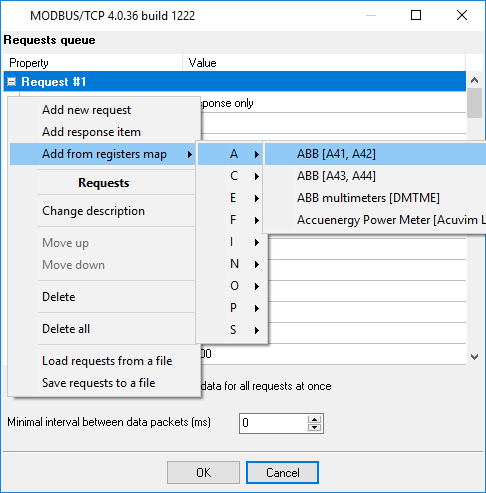Decrease the minimal interval spinner down arrow
The width and height of the screenshot is (486, 493).
314,427
